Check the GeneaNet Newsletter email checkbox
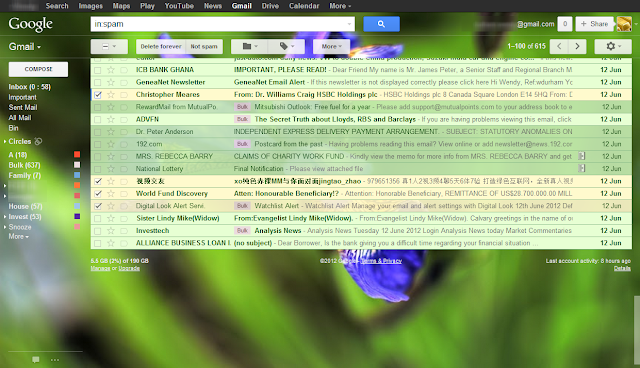Viewport: 640px width, 368px height. click(x=98, y=82)
